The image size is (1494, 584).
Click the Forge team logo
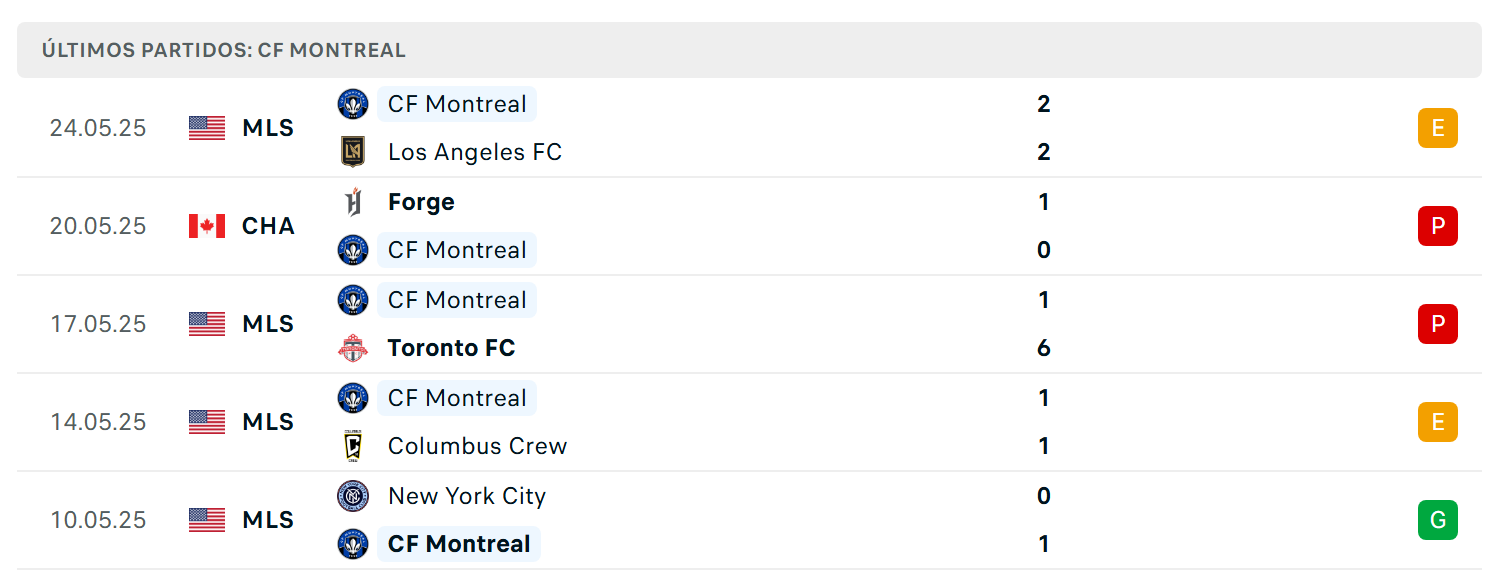pyautogui.click(x=352, y=202)
